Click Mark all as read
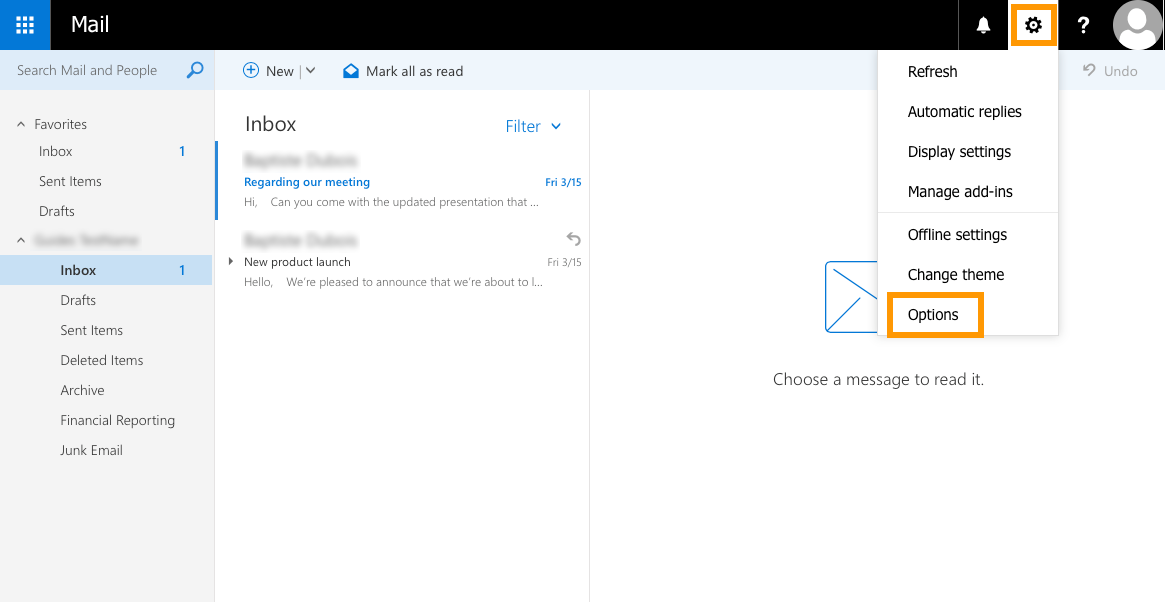The image size is (1165, 602). pos(403,70)
